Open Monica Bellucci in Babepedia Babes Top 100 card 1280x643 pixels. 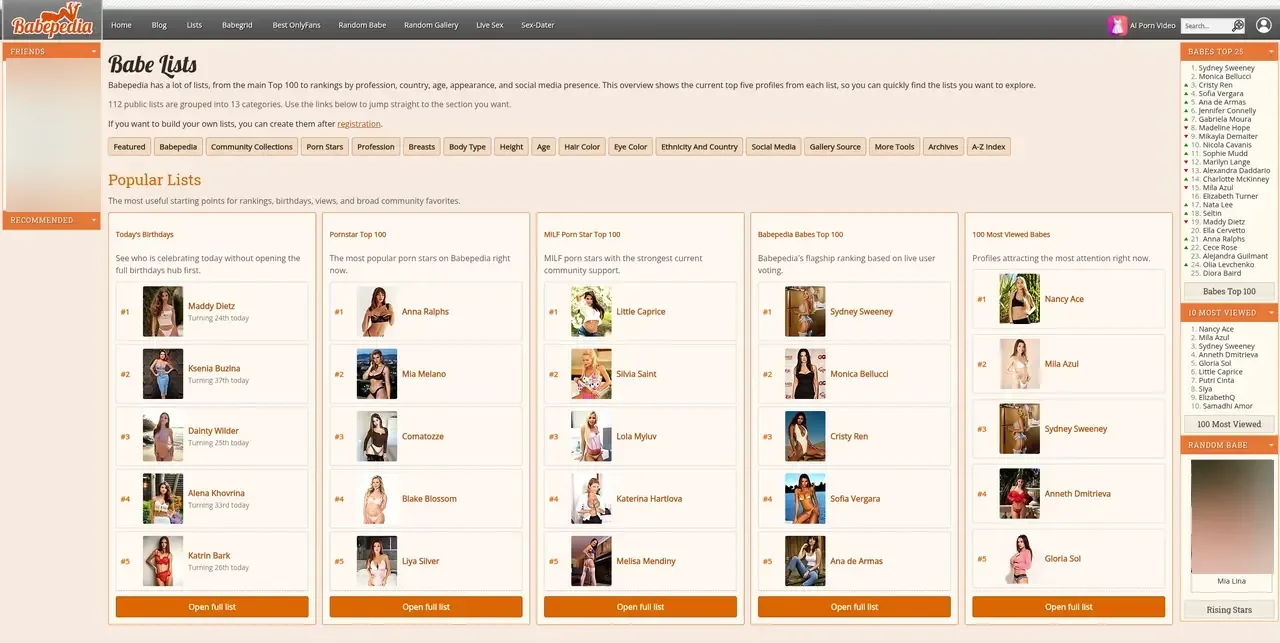pyautogui.click(x=859, y=374)
